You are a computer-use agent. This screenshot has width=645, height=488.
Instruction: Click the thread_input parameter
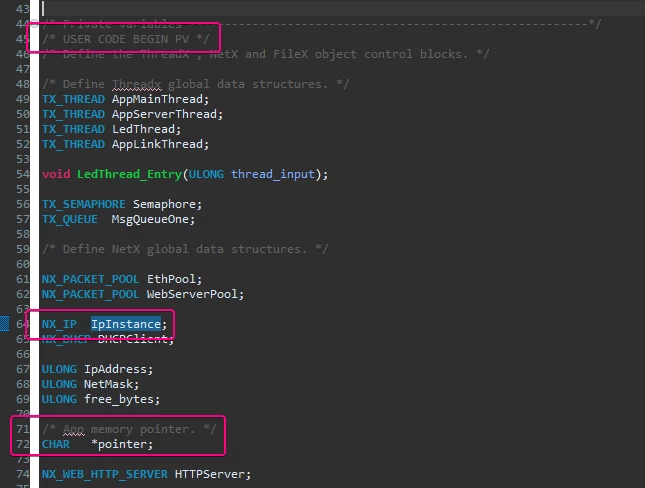pos(272,174)
